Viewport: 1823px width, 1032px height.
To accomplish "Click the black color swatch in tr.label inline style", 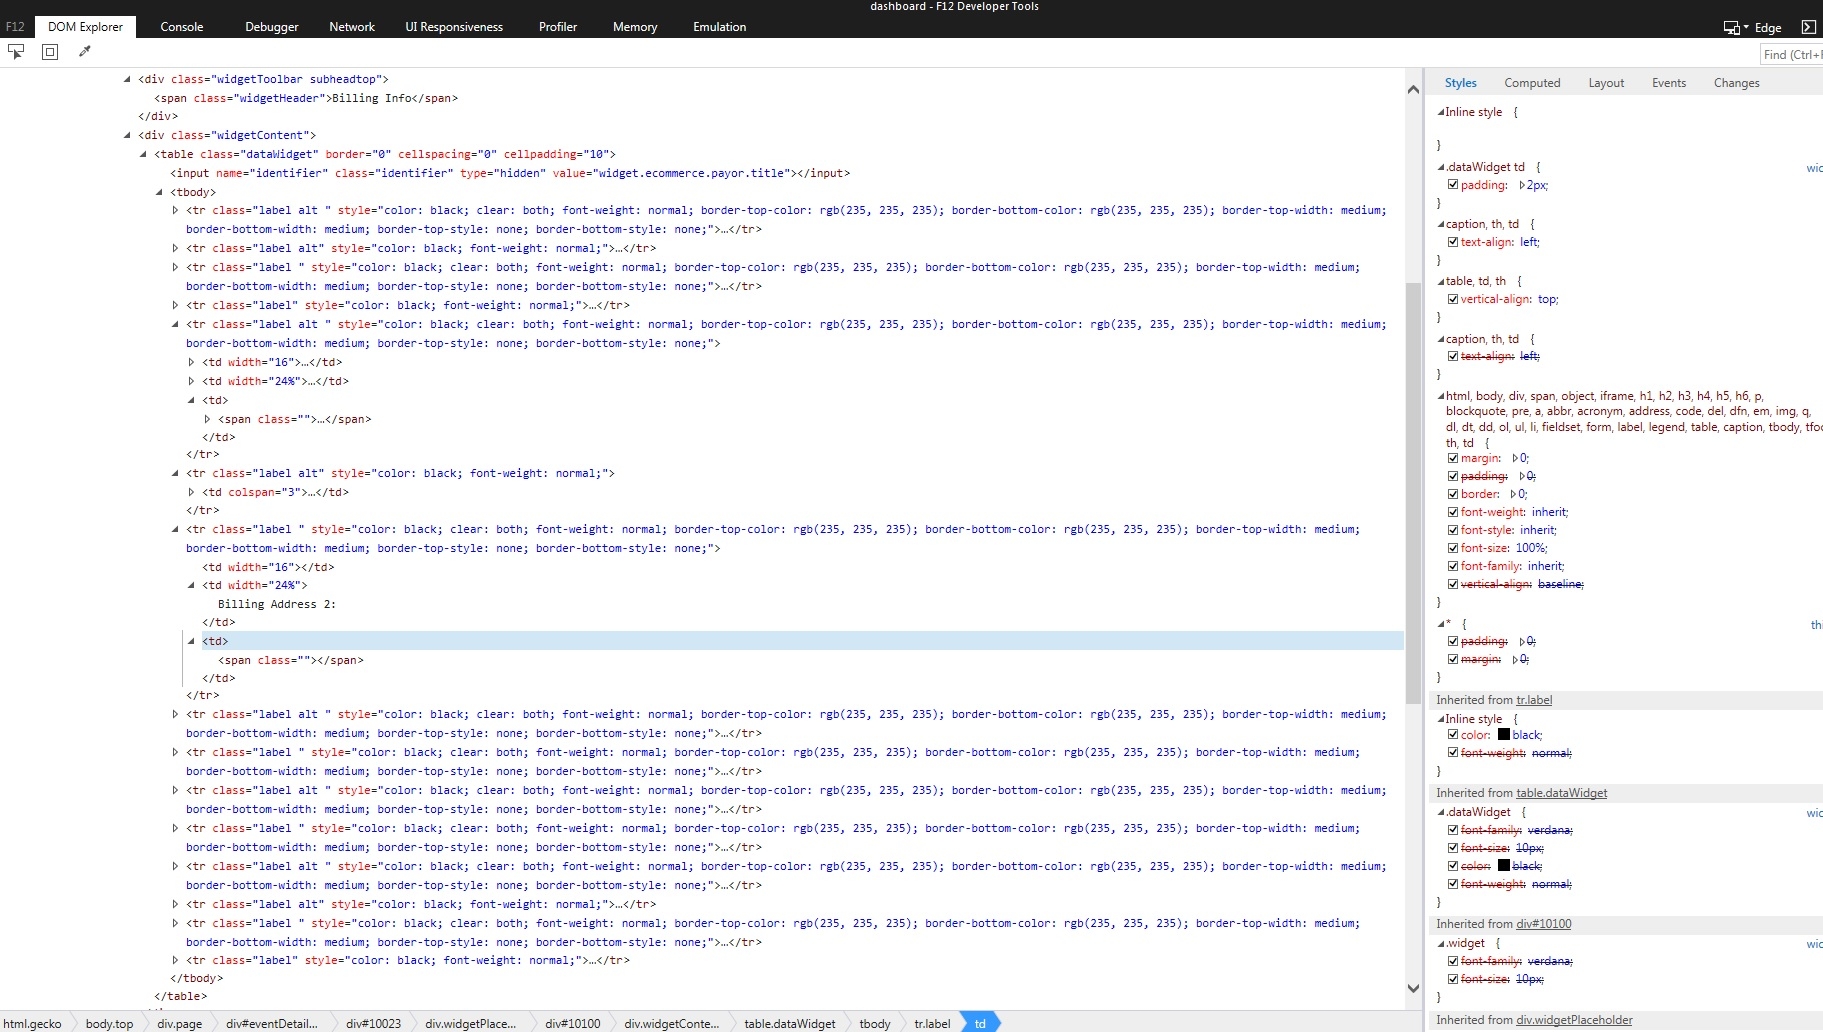I will coord(1503,735).
